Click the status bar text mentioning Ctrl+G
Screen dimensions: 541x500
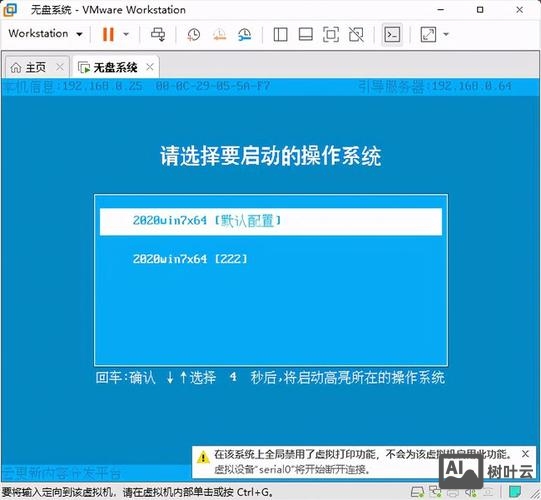click(x=137, y=492)
